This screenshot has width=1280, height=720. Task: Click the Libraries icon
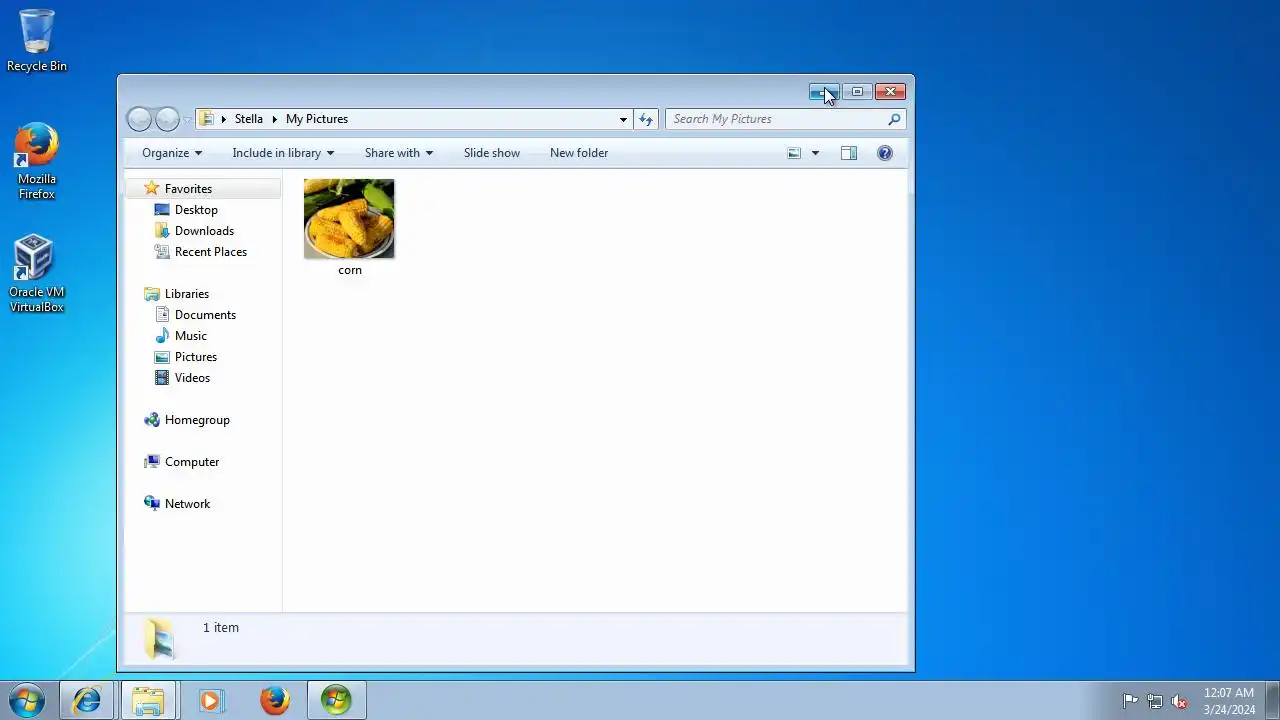coord(152,294)
